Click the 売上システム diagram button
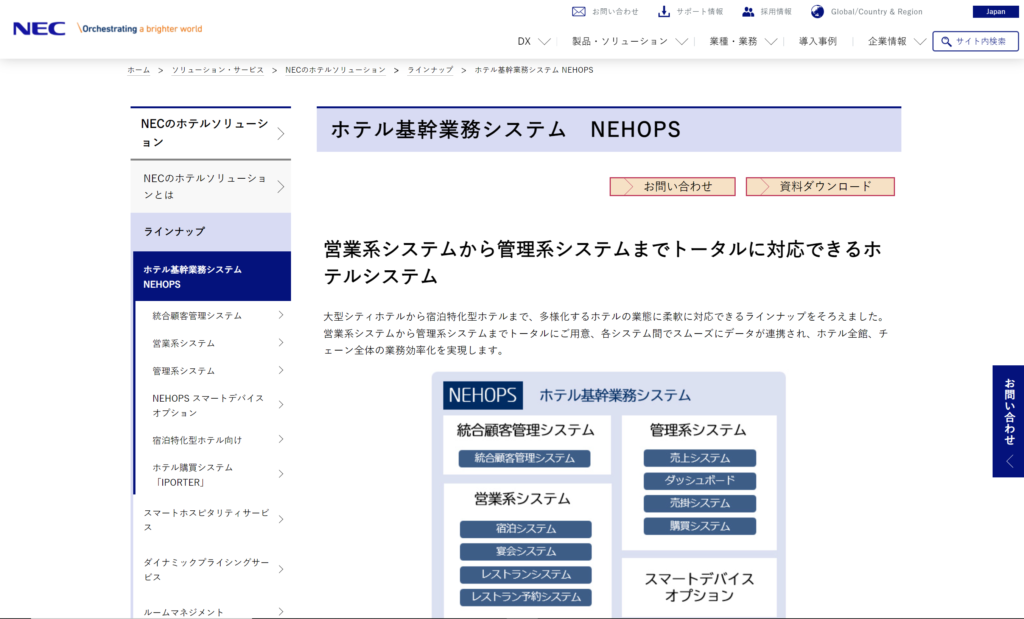 click(699, 458)
